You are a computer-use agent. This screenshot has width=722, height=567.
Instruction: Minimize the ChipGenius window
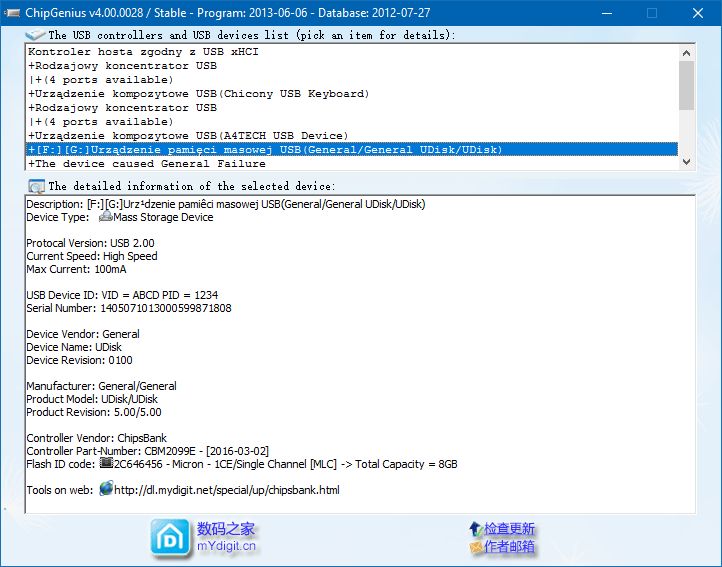click(x=607, y=13)
